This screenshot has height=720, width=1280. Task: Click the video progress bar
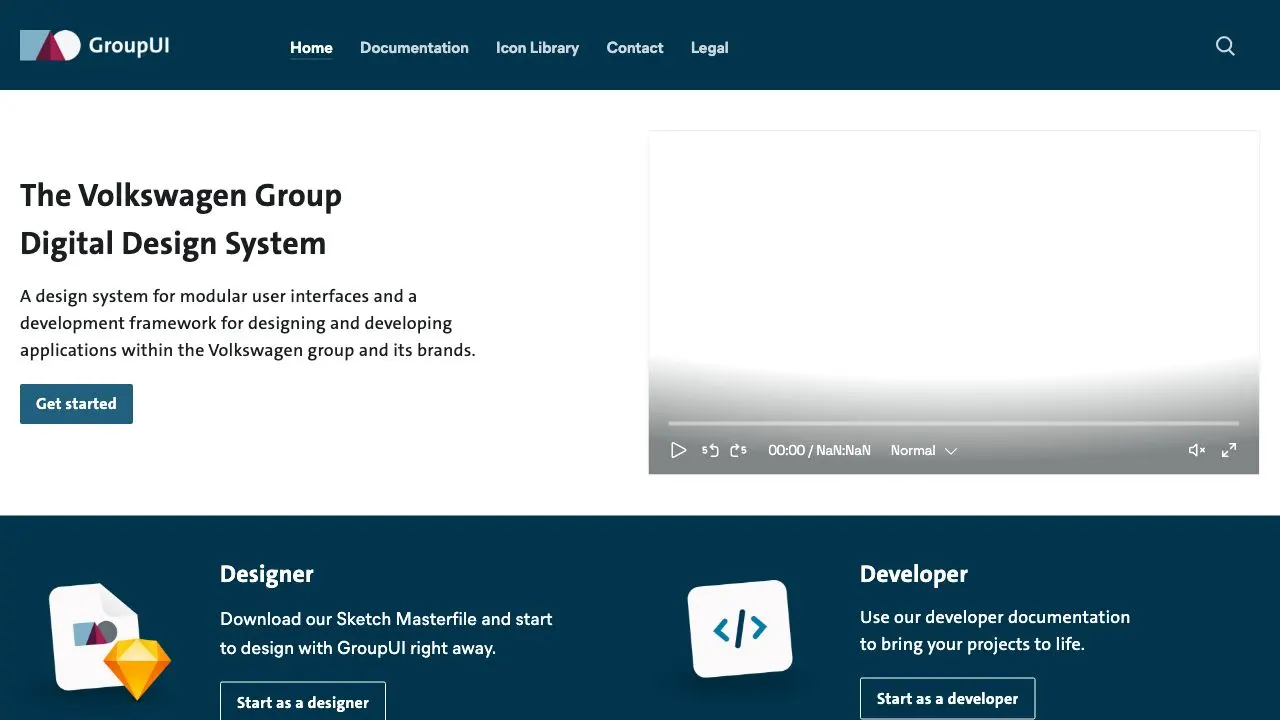[x=953, y=423]
